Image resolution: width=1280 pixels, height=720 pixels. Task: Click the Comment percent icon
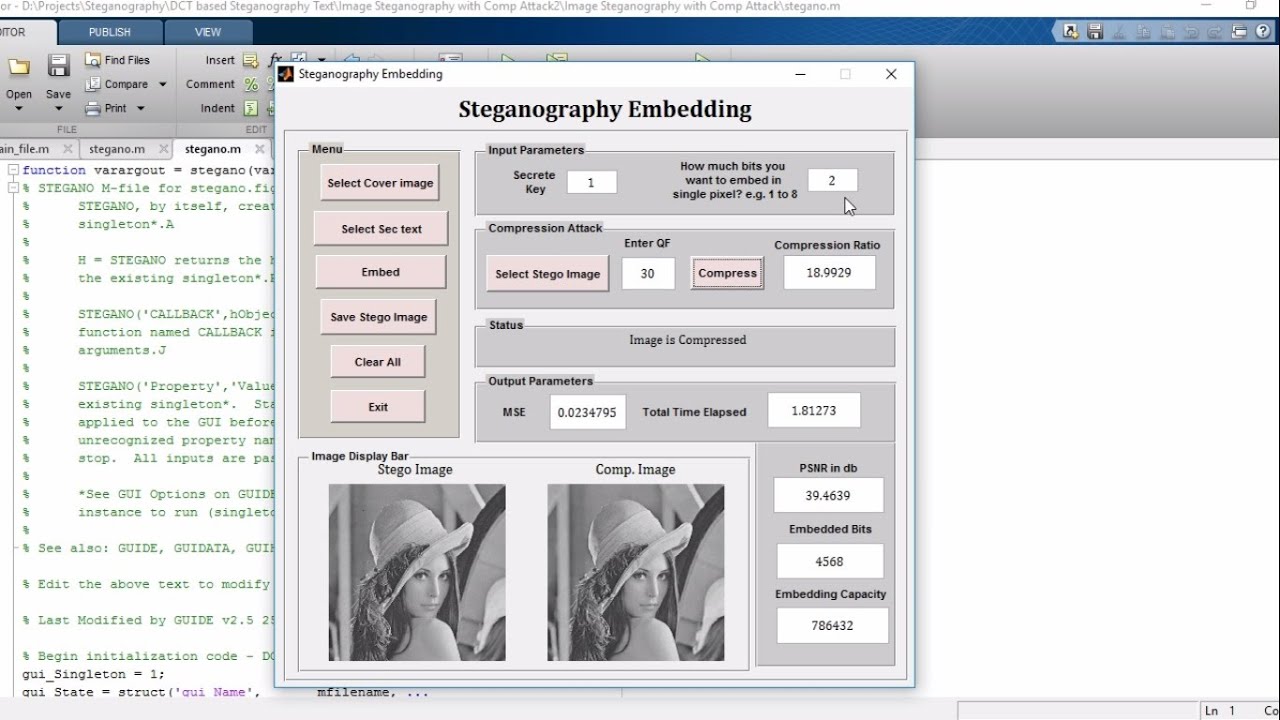251,84
